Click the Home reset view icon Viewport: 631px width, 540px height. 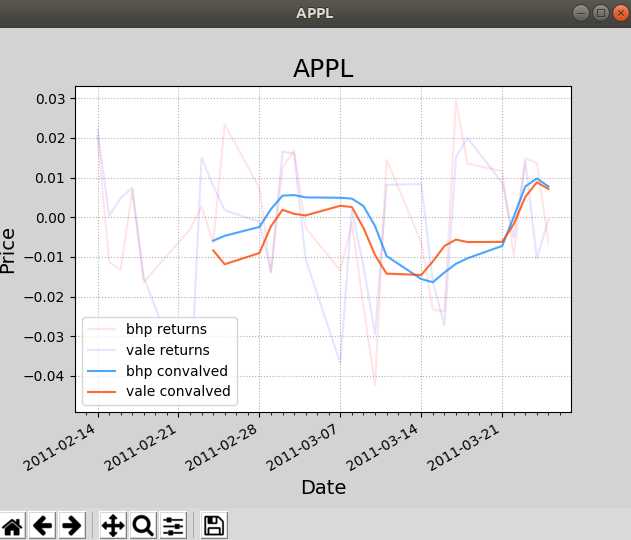[12, 526]
